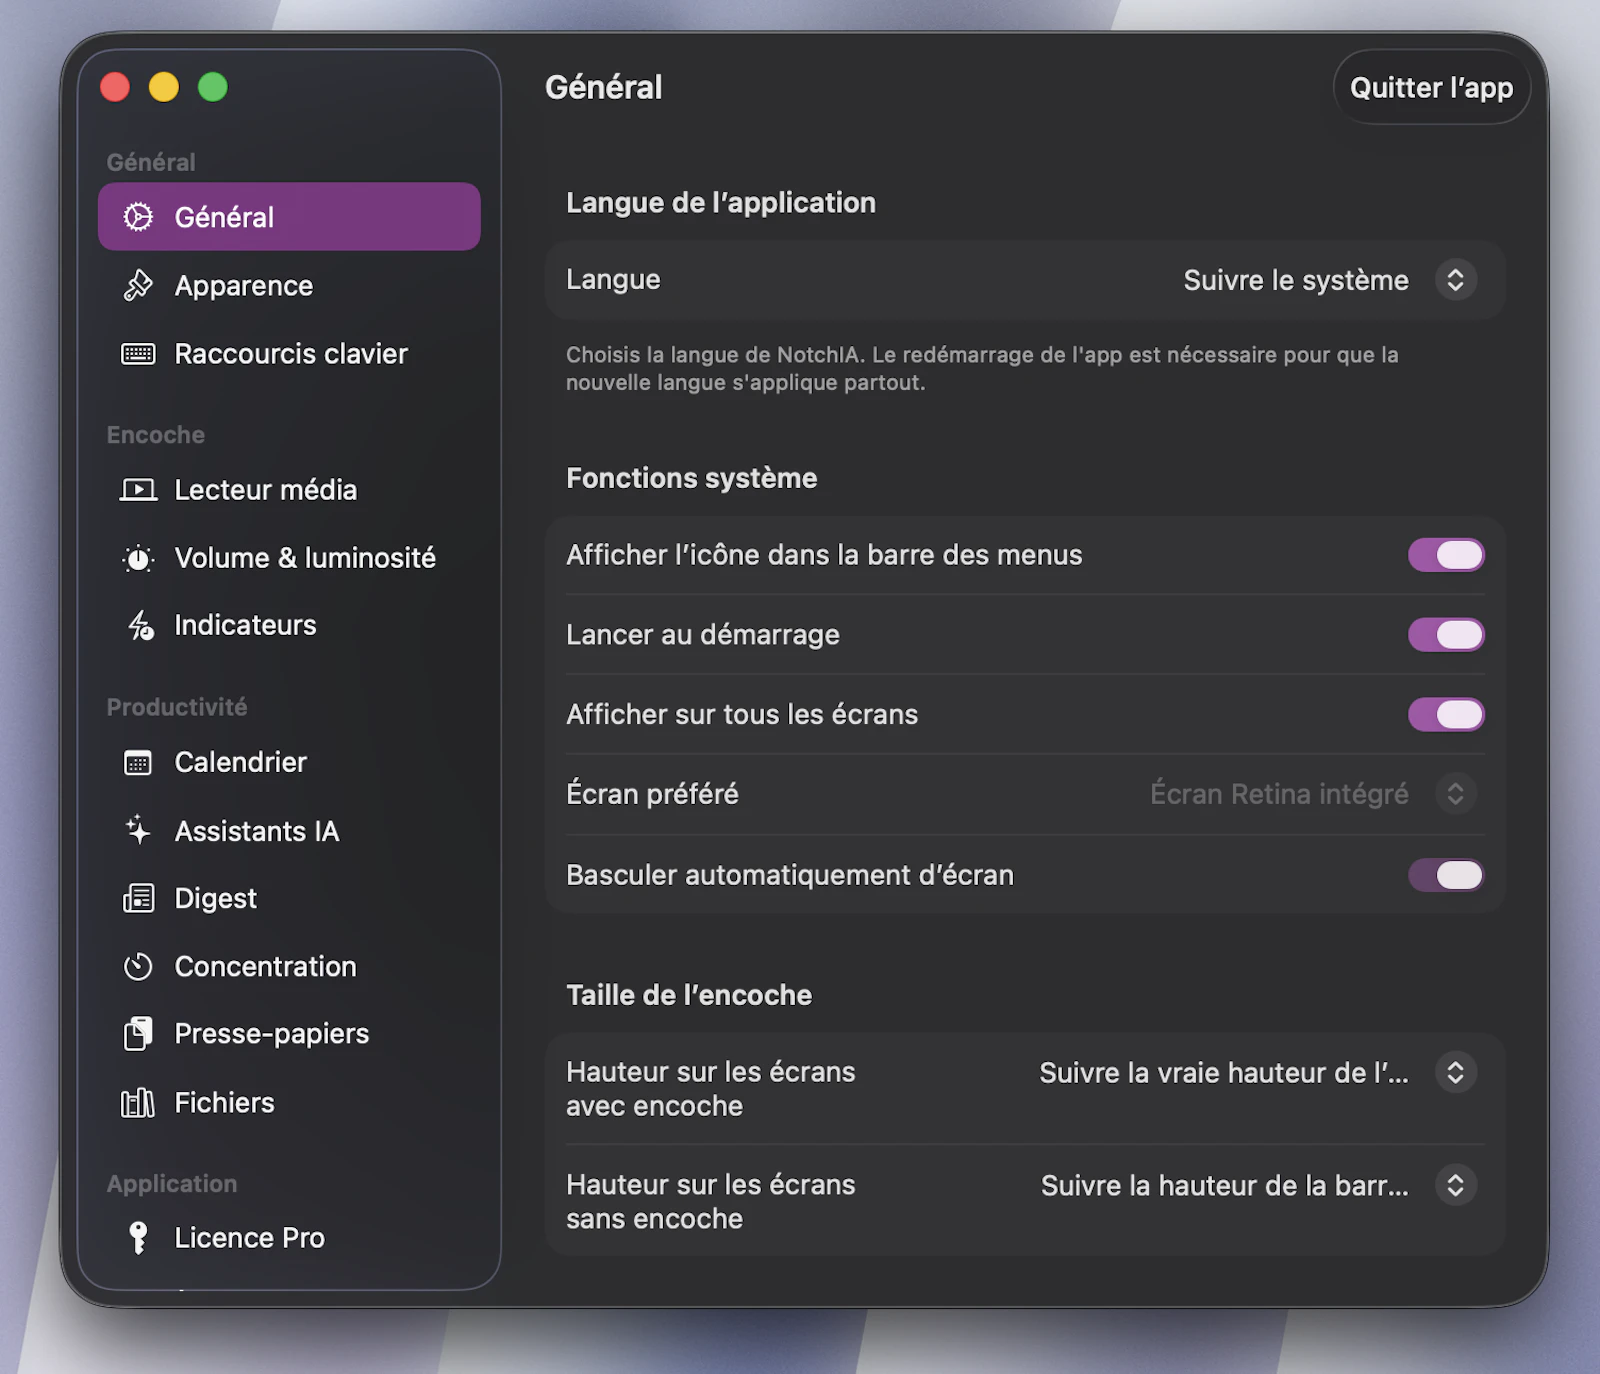Click the Écran préféré row label
Screen dimensions: 1600x1374
(652, 794)
